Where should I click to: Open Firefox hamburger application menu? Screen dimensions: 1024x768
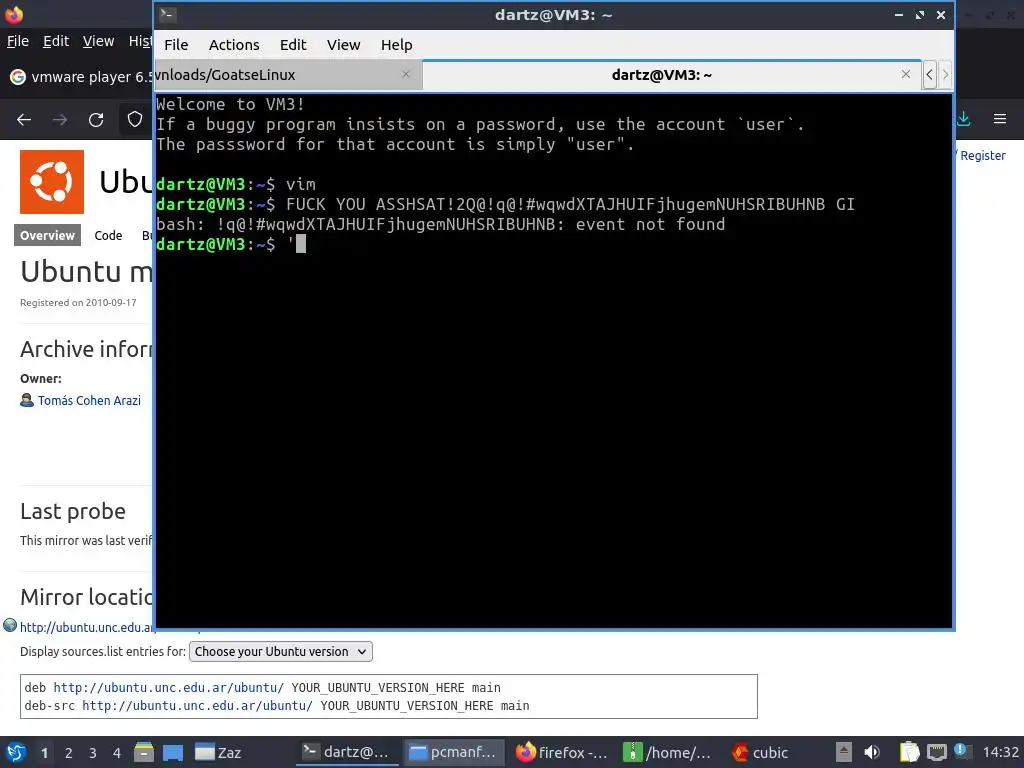pyautogui.click(x=1000, y=119)
